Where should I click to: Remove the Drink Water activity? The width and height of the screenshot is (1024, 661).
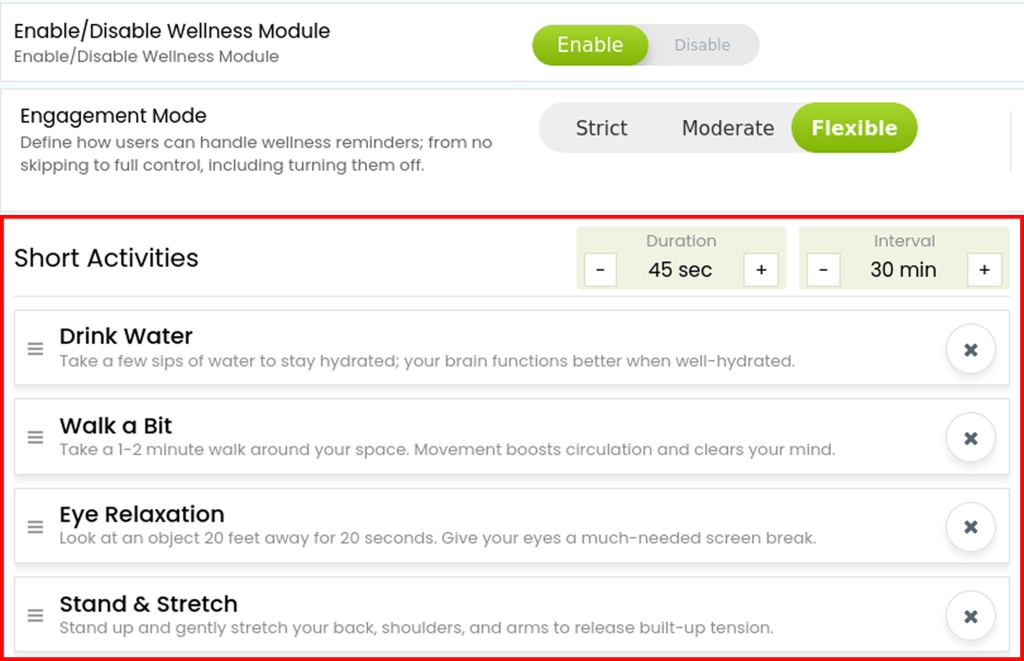pos(970,349)
